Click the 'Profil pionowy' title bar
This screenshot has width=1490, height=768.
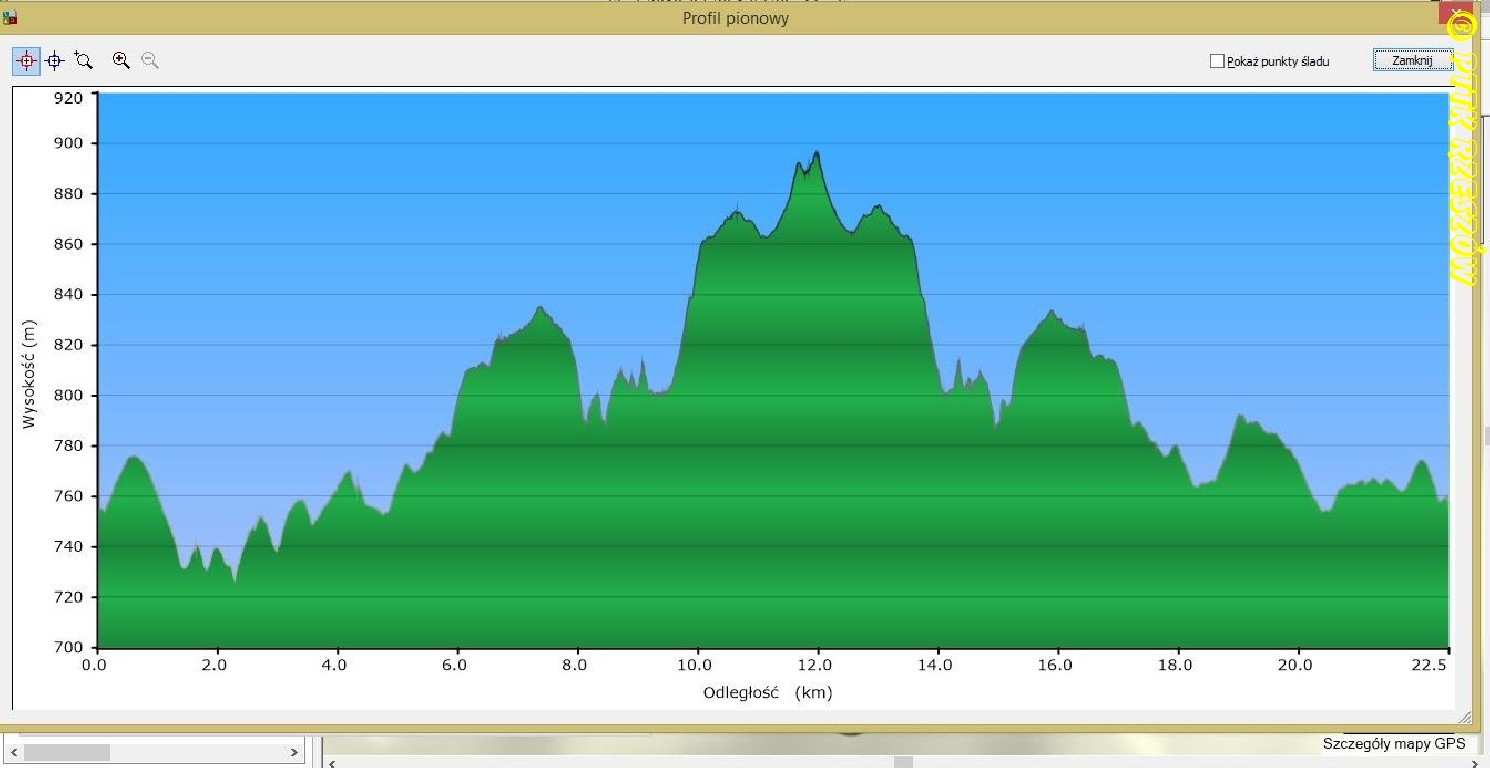point(735,18)
